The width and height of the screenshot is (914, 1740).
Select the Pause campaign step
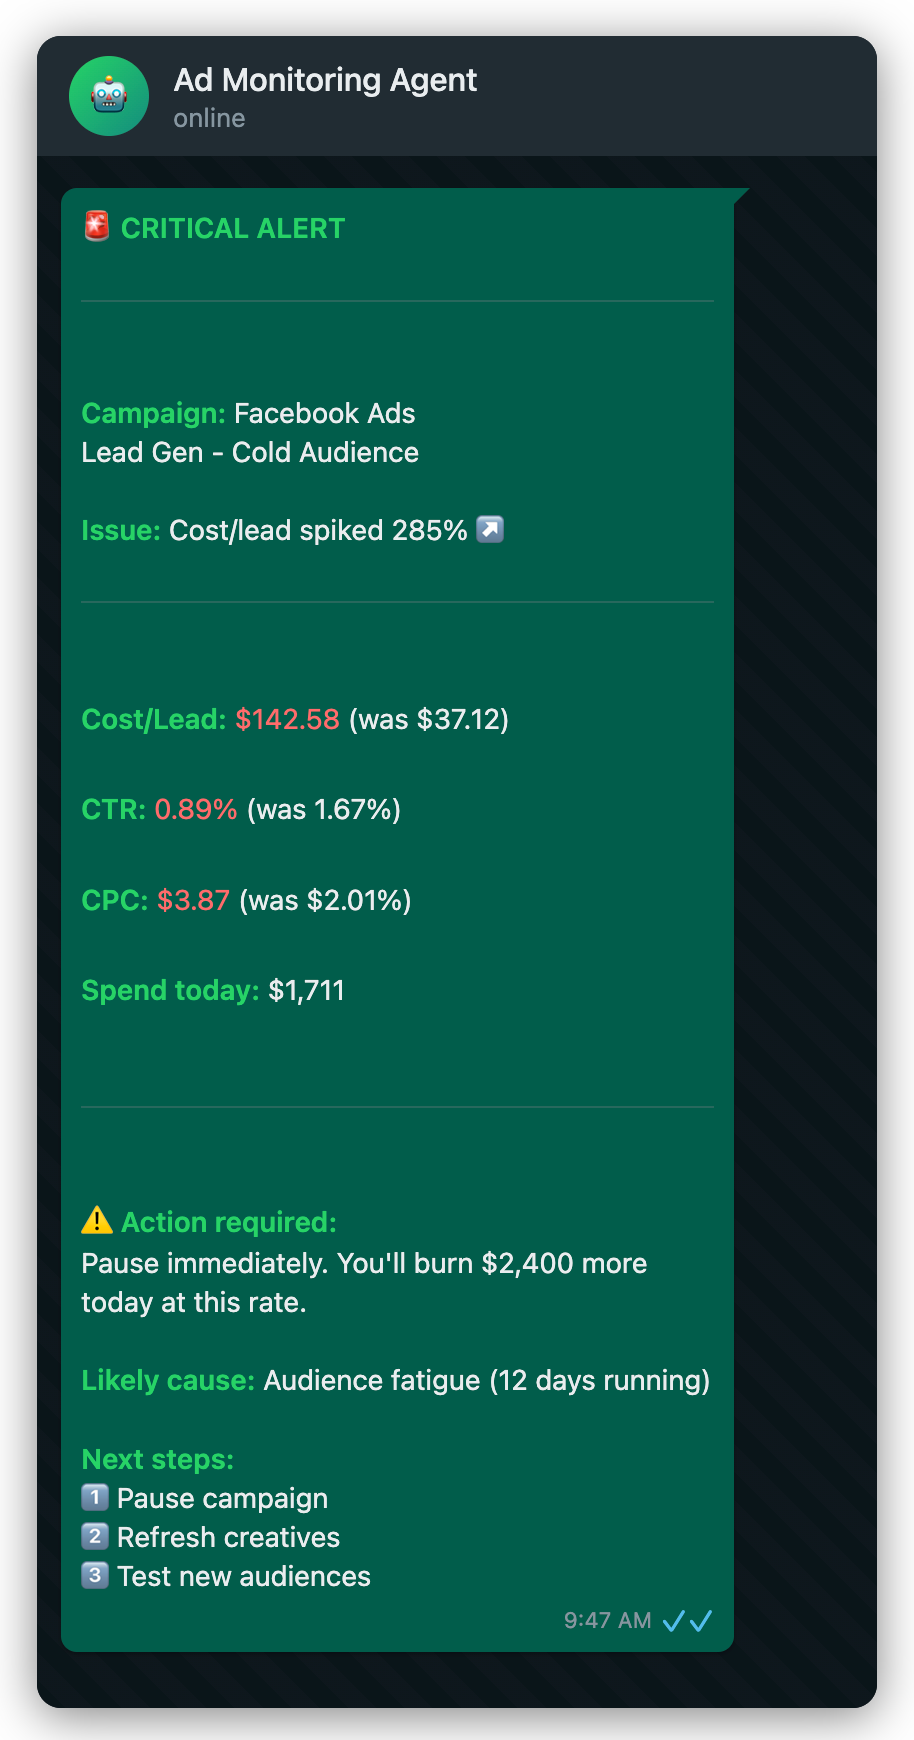[x=222, y=1497]
